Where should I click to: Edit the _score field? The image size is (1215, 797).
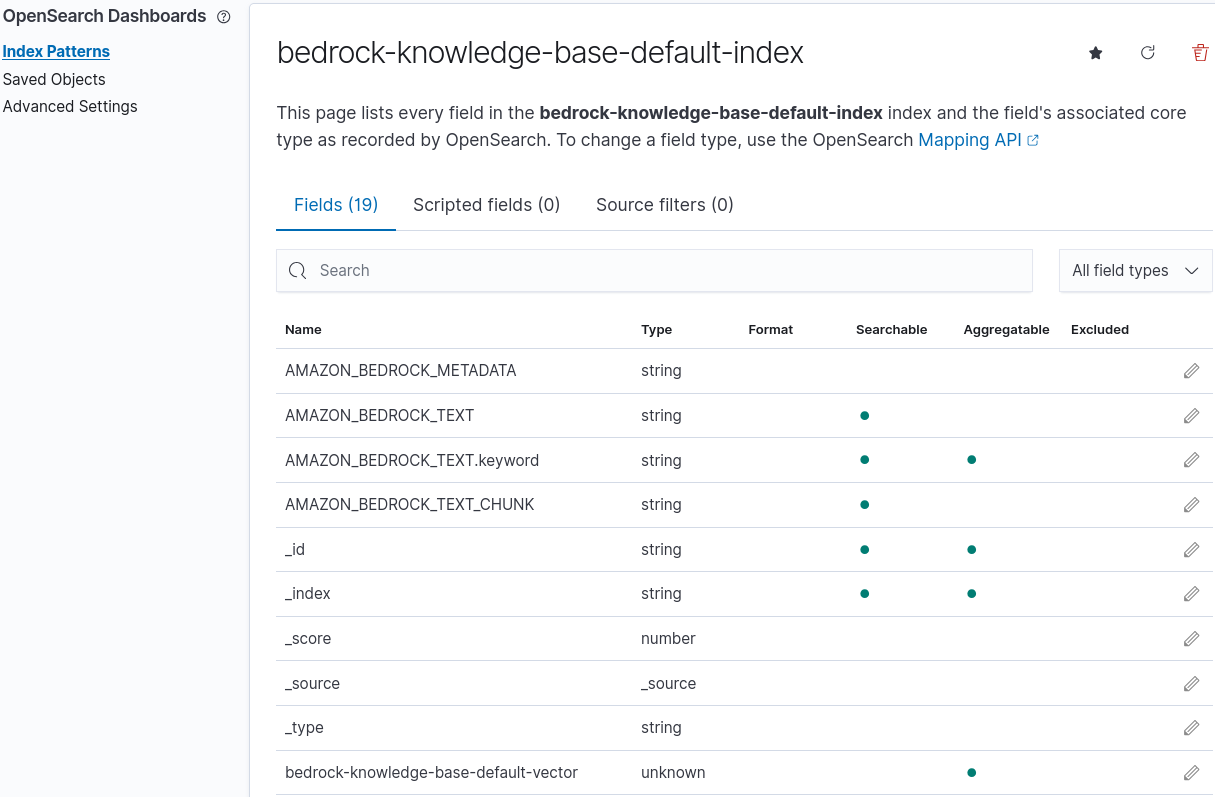coord(1191,639)
